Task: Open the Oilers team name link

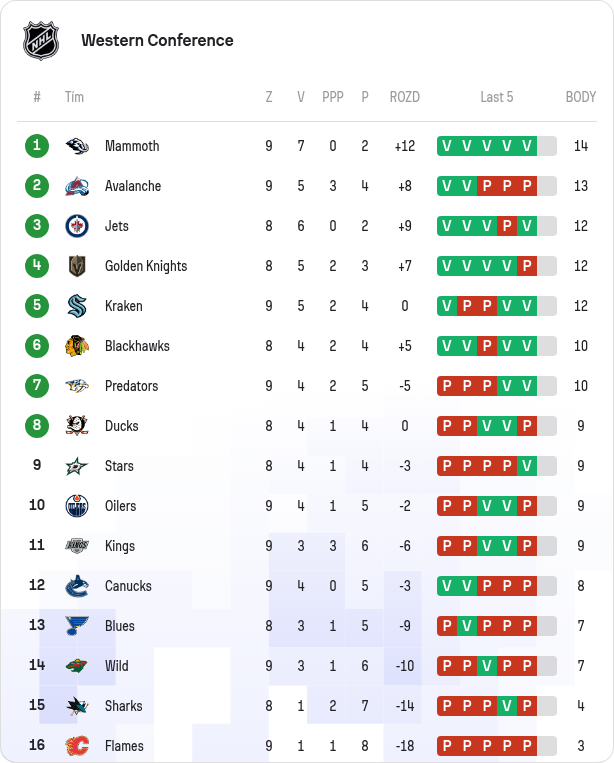Action: (x=120, y=506)
